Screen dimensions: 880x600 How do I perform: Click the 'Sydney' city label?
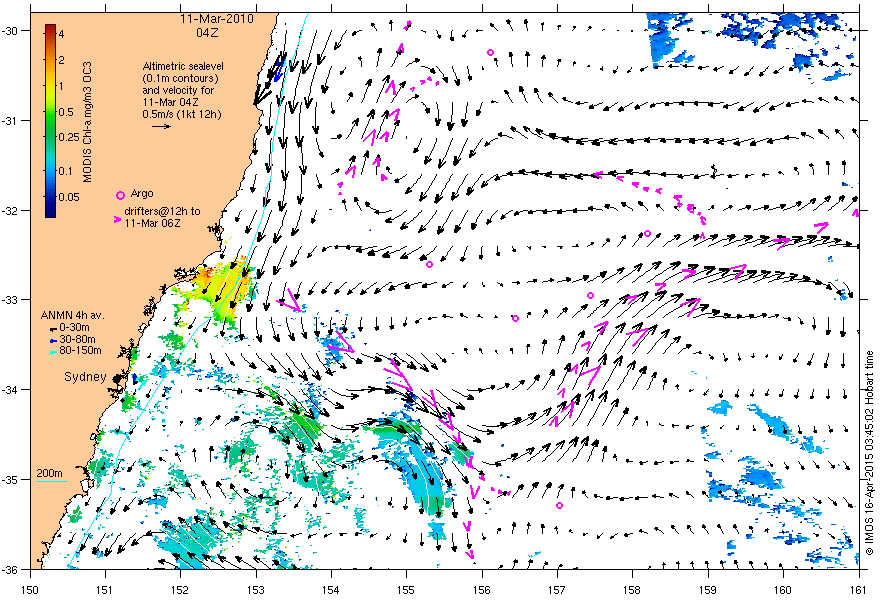(x=85, y=377)
